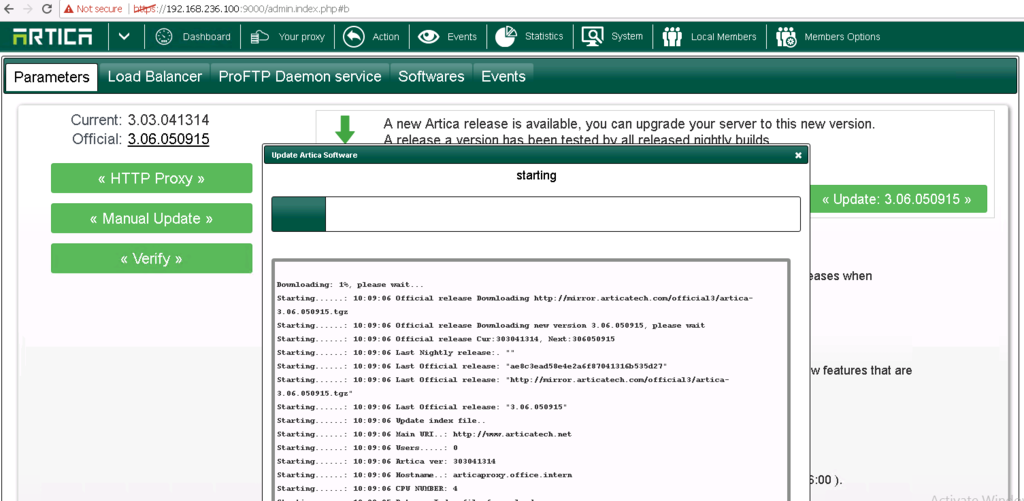
Task: Open the Dashboard menu item
Action: (x=206, y=37)
